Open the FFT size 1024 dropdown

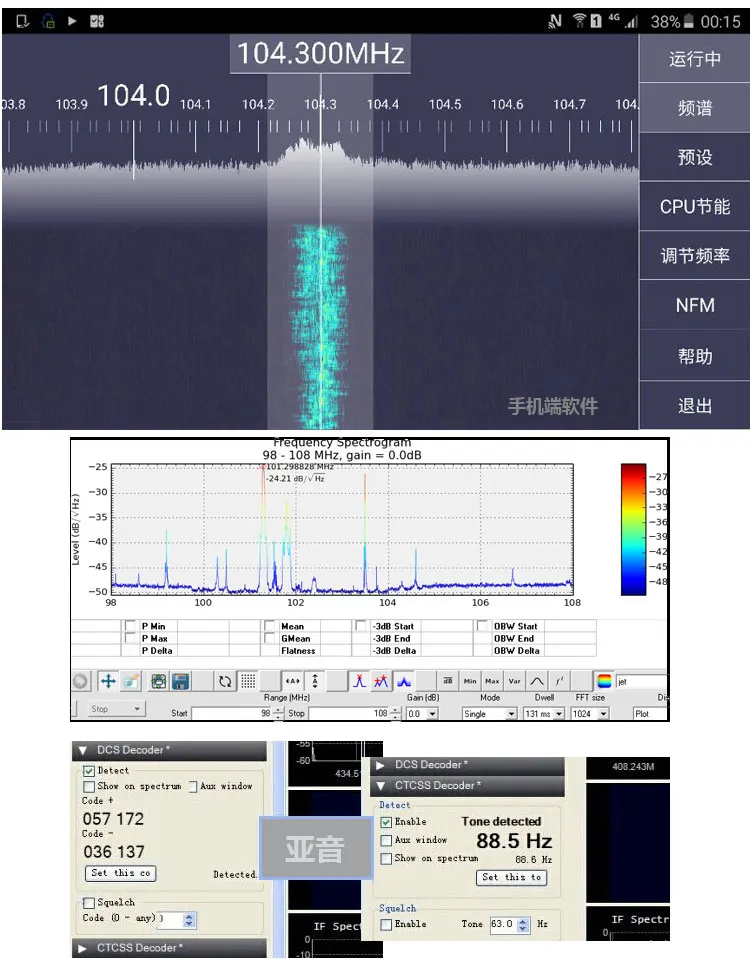(590, 714)
